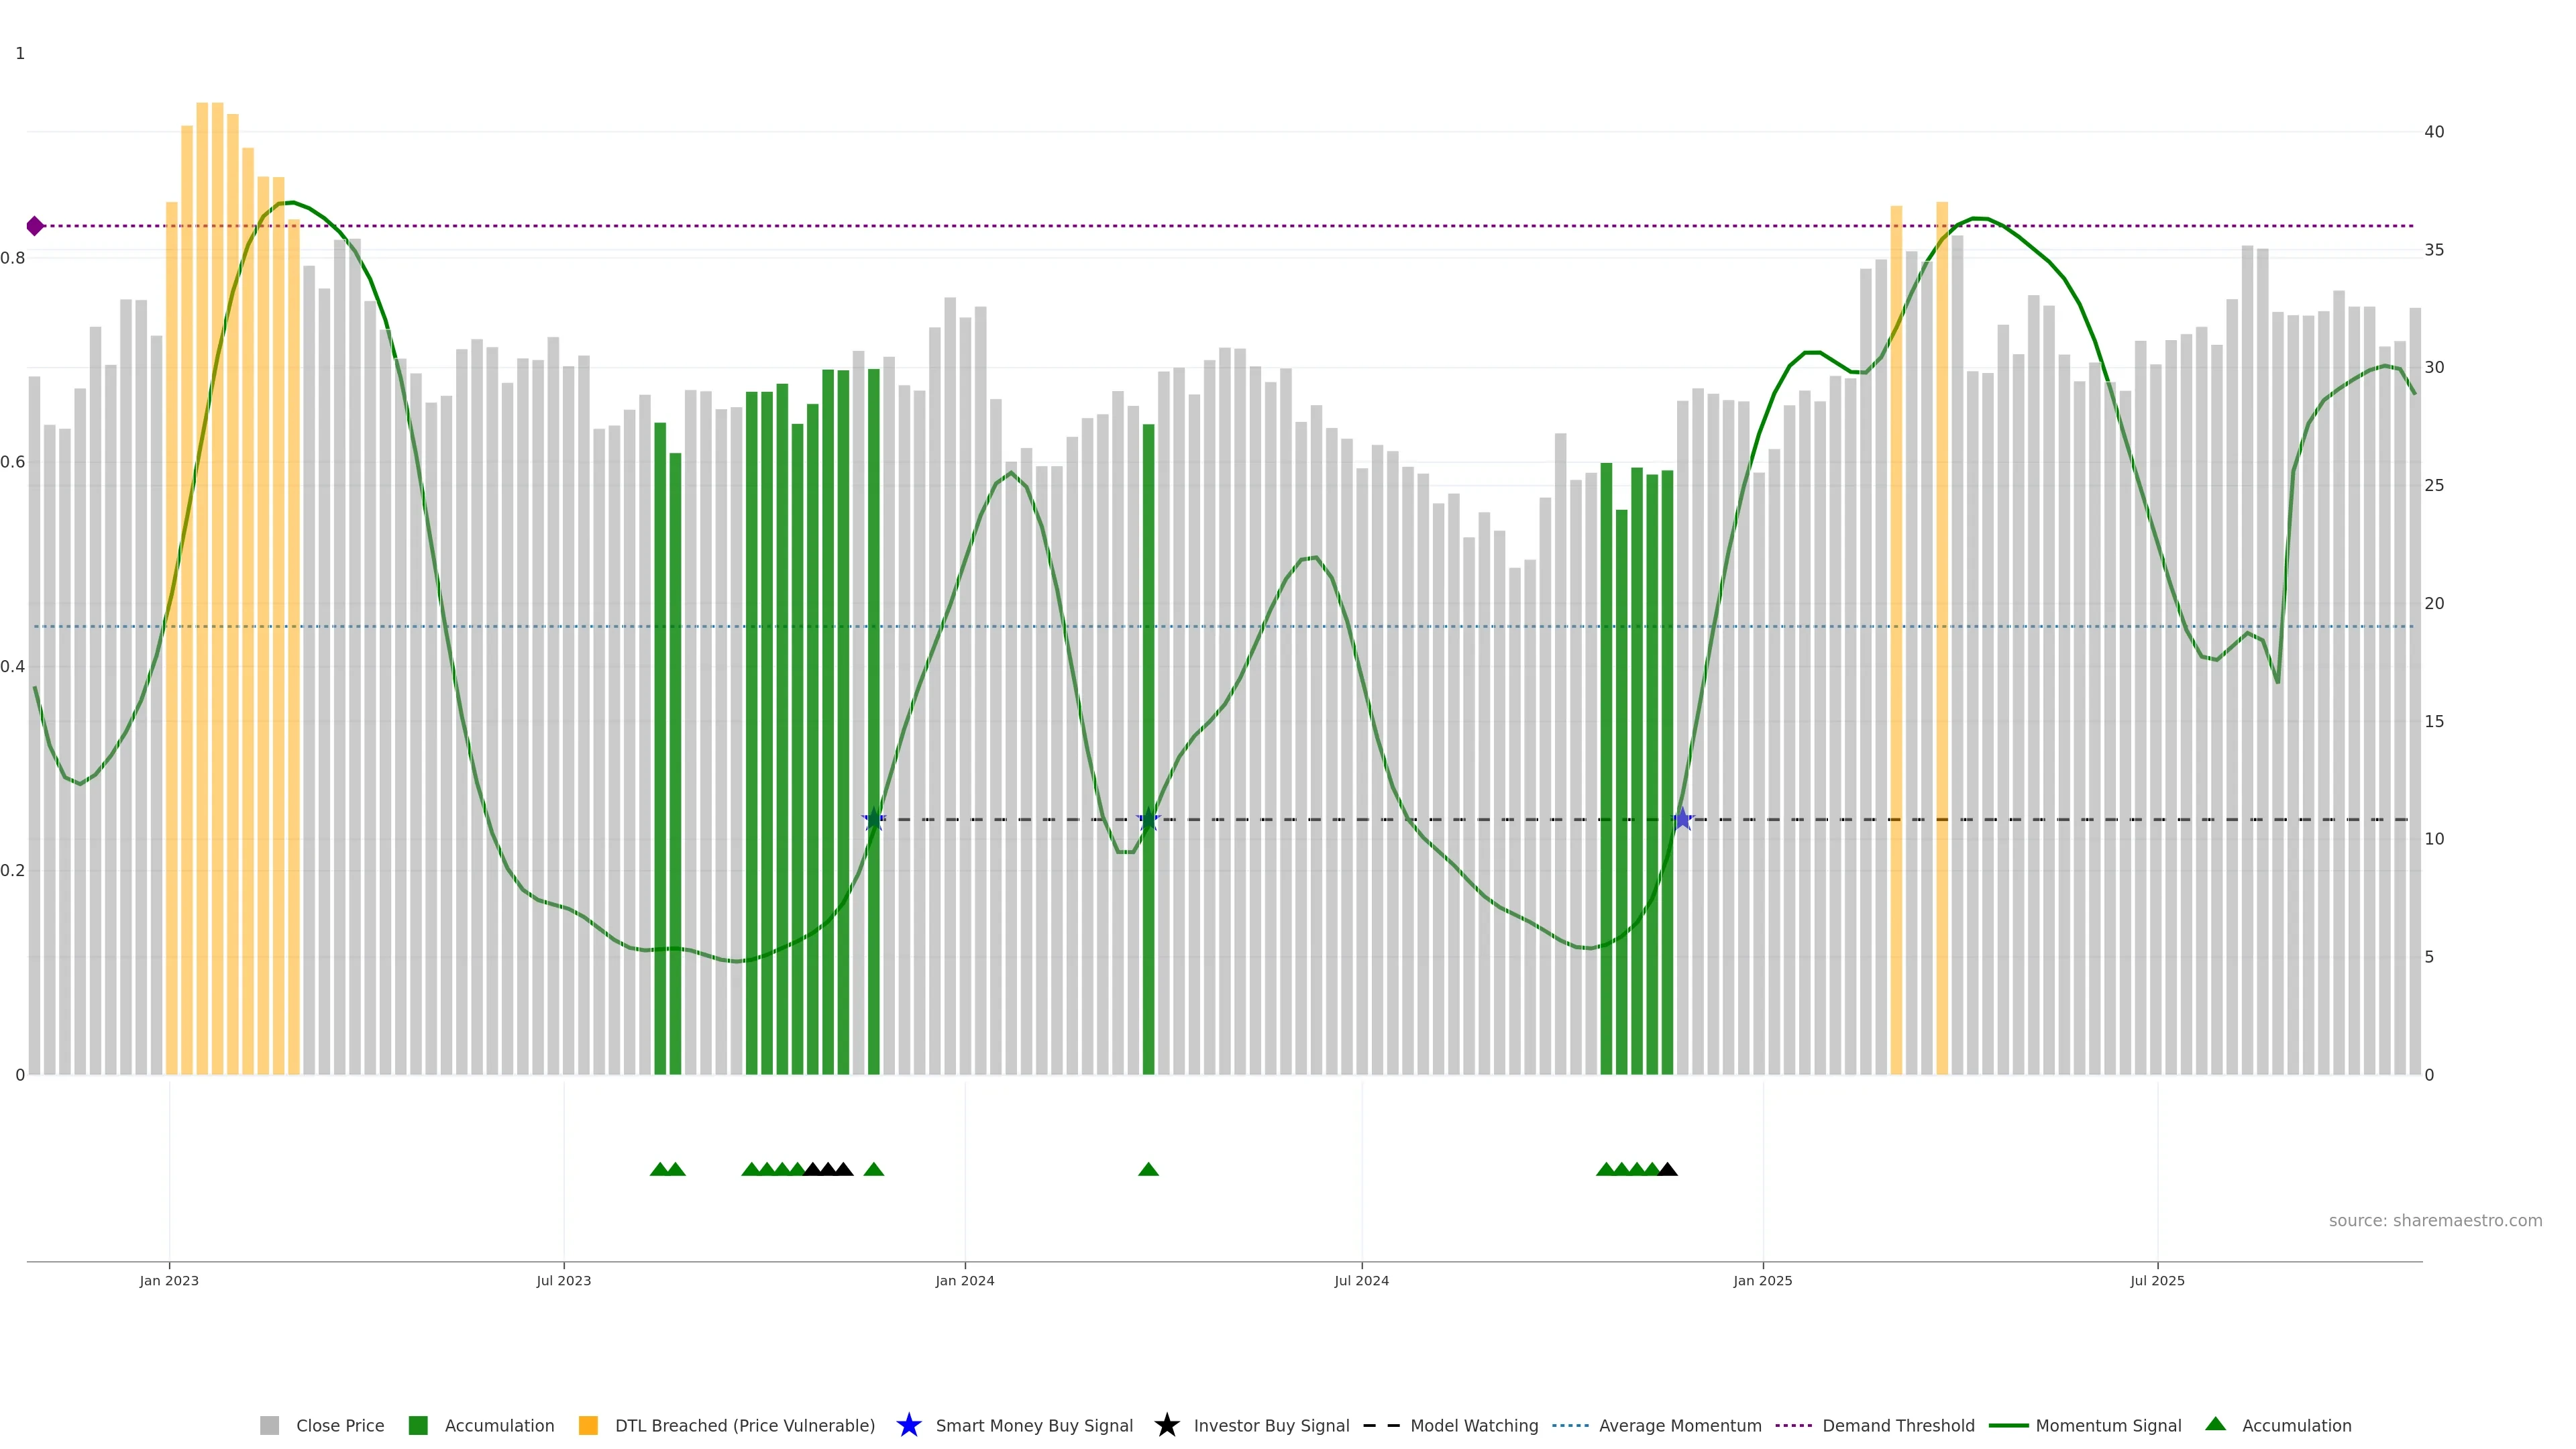Click the Jan 2024 x-axis label
2576x1449 pixels.
click(x=964, y=1281)
